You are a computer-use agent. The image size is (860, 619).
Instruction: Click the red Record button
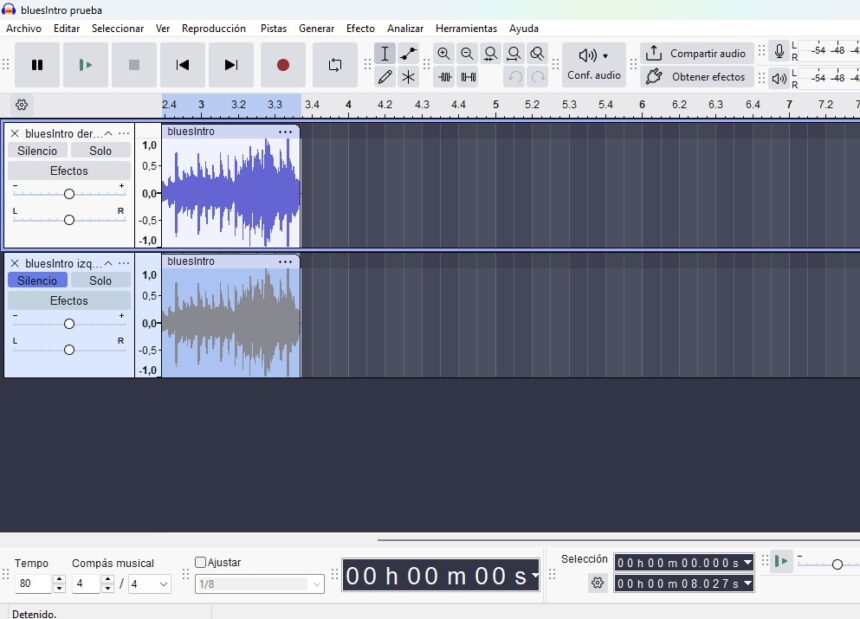click(283, 65)
